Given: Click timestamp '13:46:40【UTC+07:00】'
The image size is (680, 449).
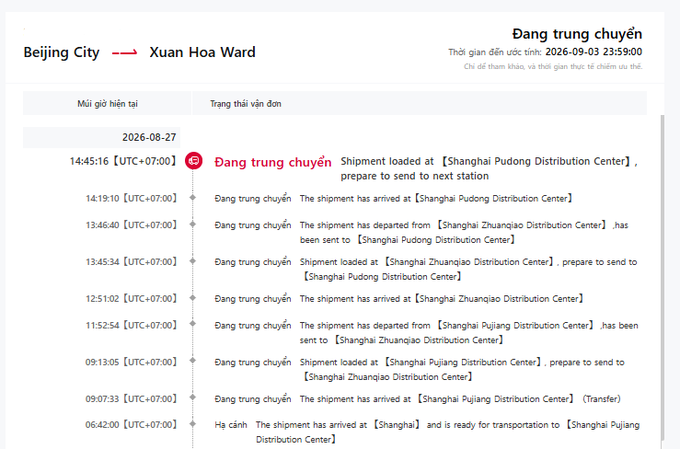Looking at the screenshot, I should point(132,225).
